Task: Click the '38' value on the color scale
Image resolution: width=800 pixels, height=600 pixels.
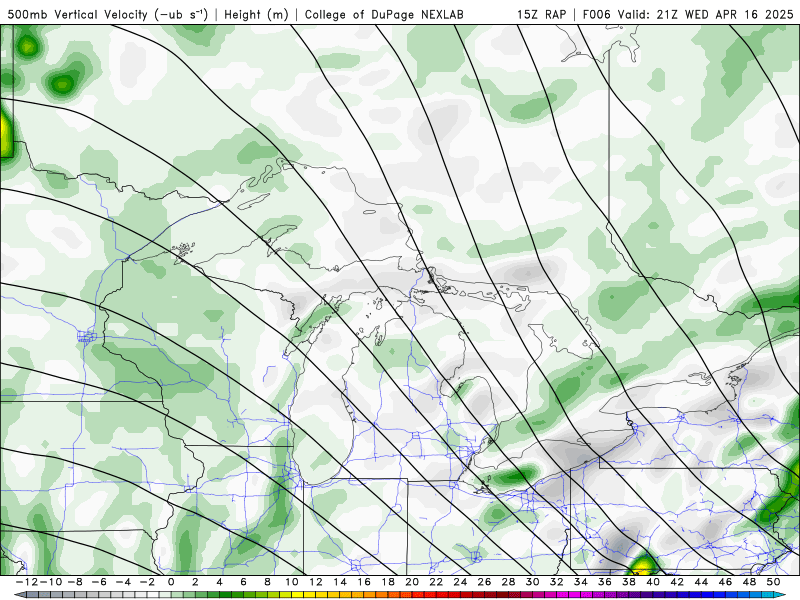Action: click(x=629, y=582)
